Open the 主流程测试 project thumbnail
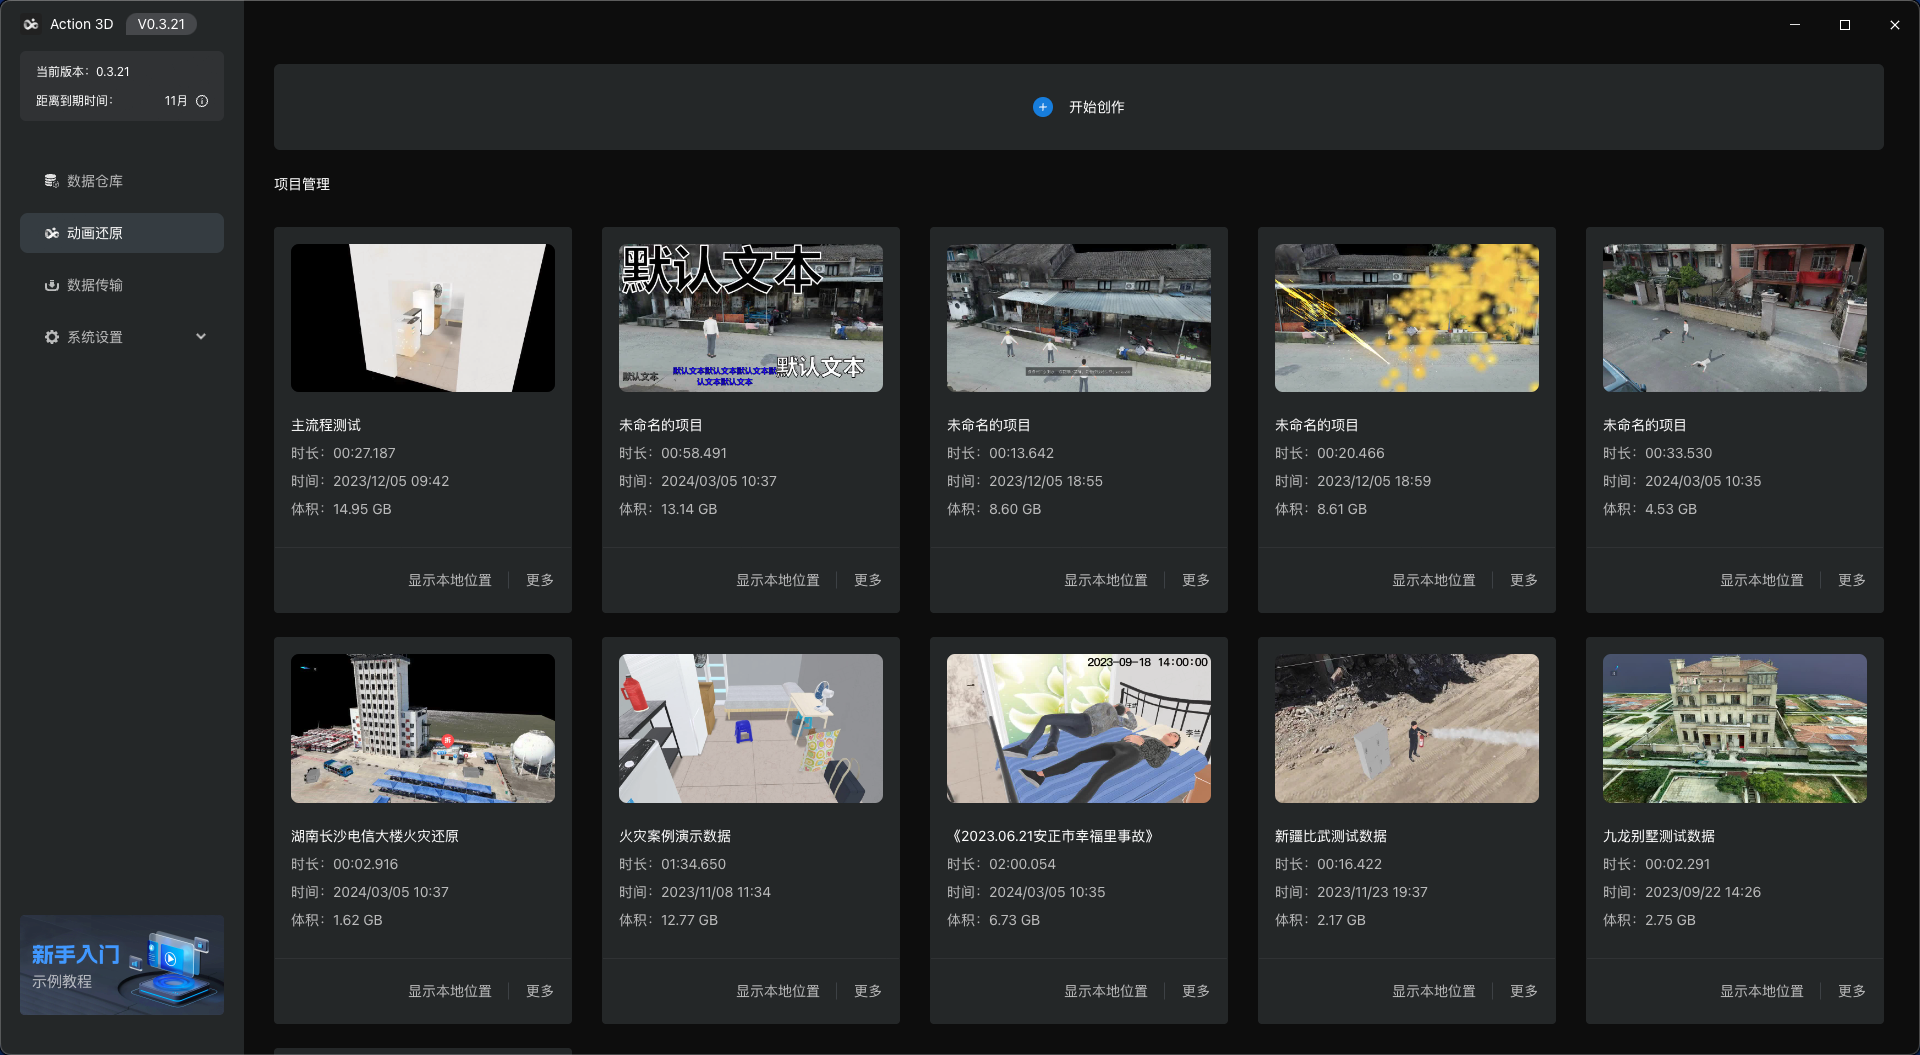 pyautogui.click(x=422, y=318)
